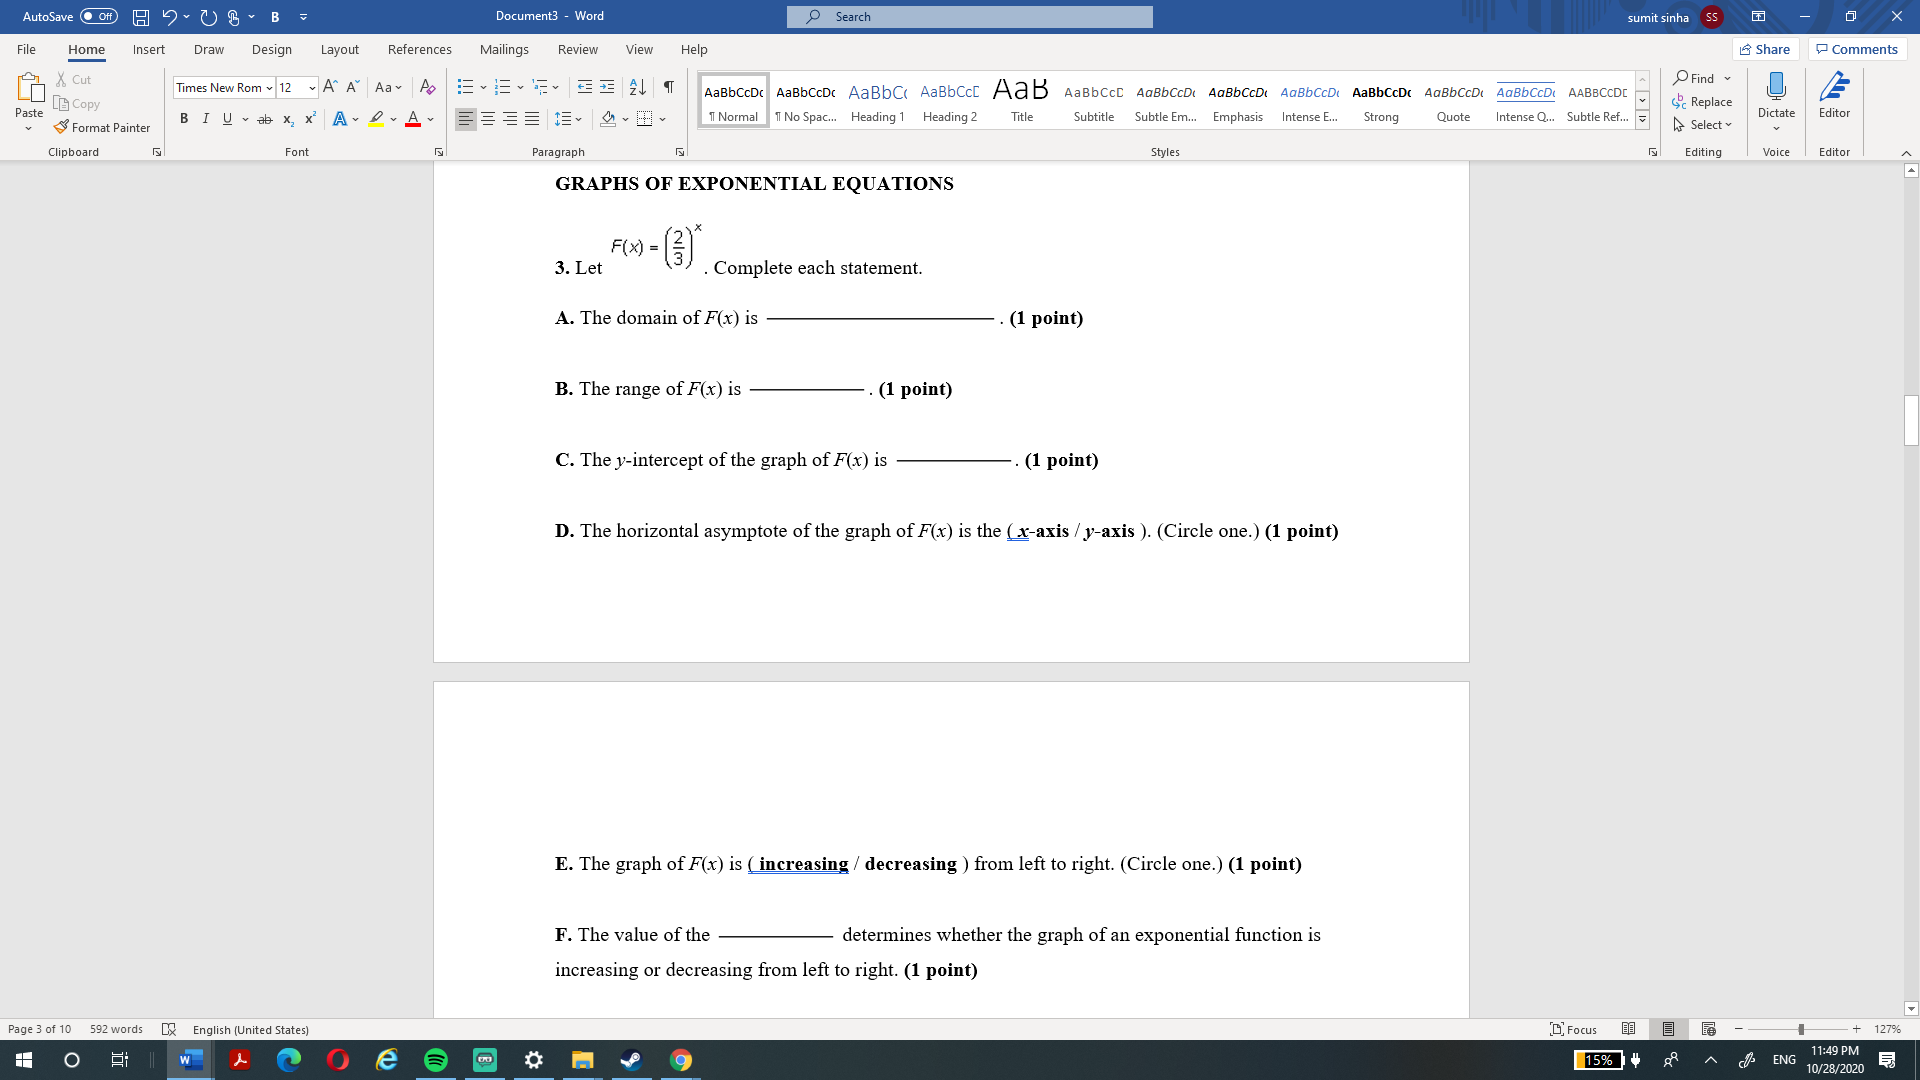Viewport: 1920px width, 1080px height.
Task: Open the Comments button
Action: coord(1857,49)
